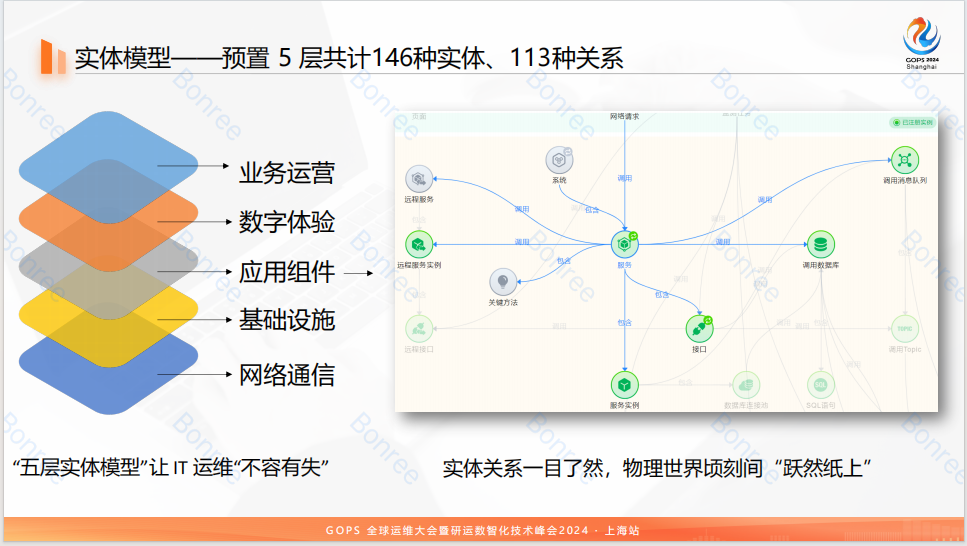Viewport: 967px width, 546px height.
Task: Click the slide title 实体模型 heading
Action: pyautogui.click(x=349, y=58)
